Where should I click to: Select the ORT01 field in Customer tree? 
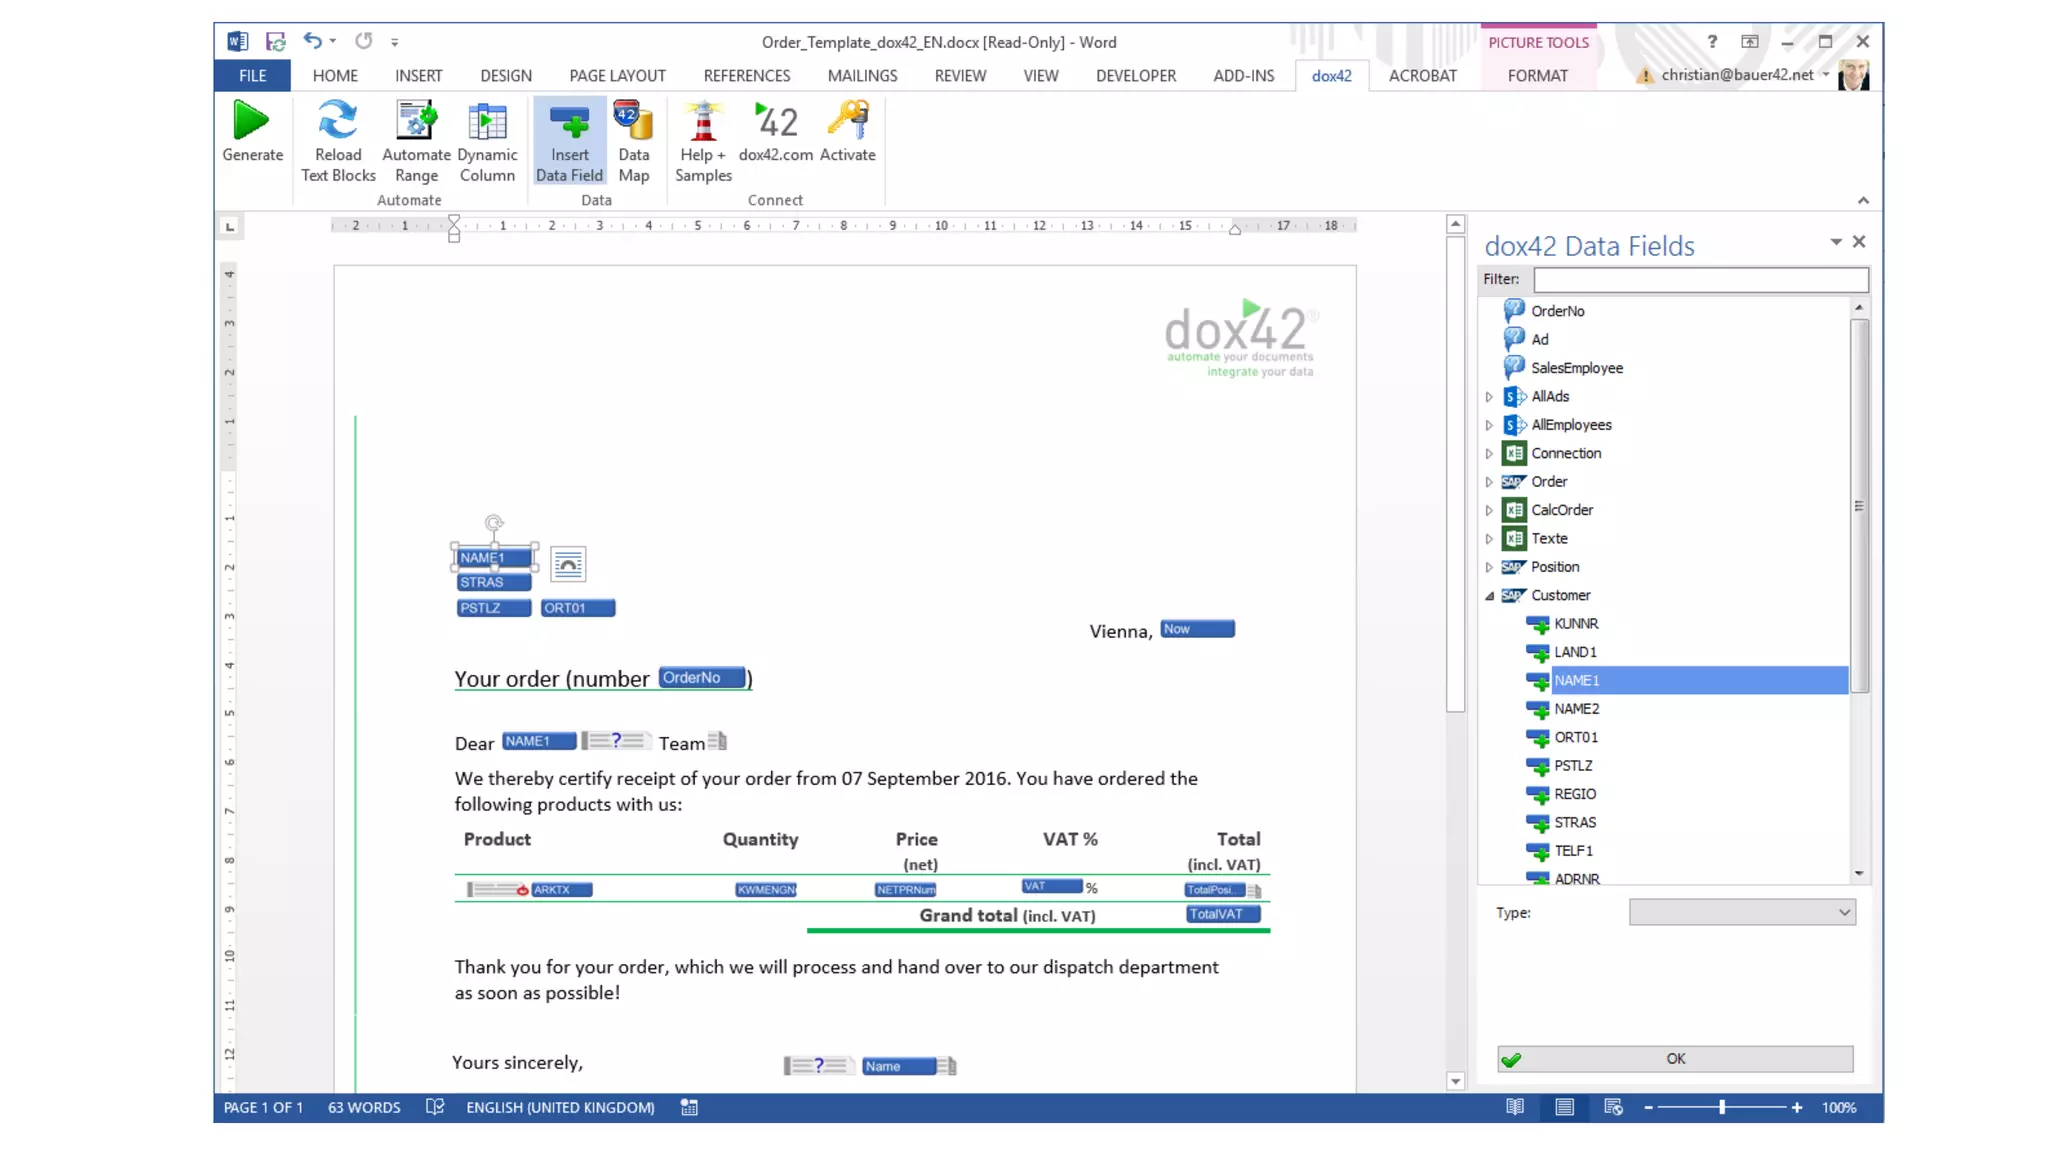pyautogui.click(x=1576, y=737)
